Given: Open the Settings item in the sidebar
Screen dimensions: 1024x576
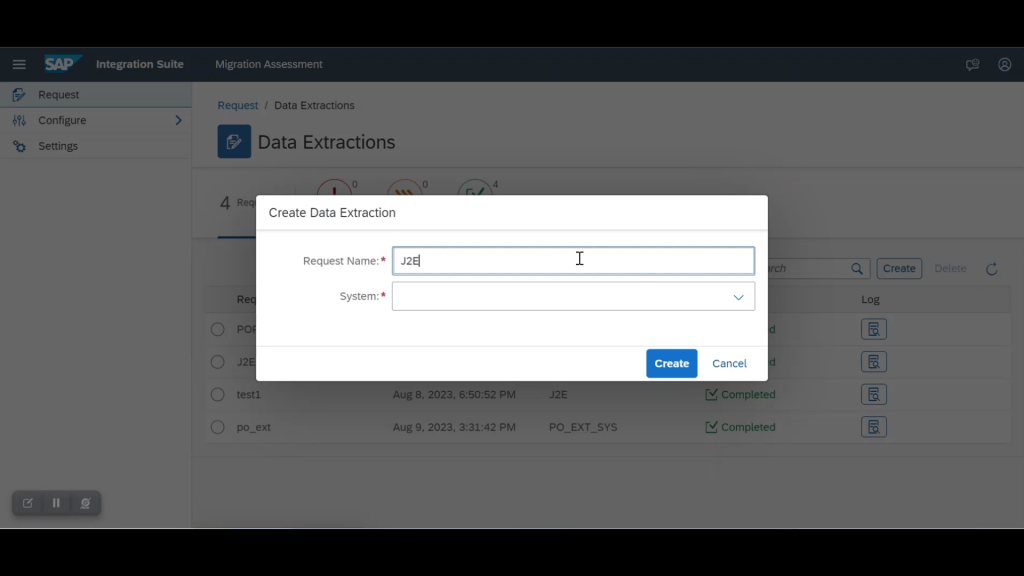Looking at the screenshot, I should [96, 146].
